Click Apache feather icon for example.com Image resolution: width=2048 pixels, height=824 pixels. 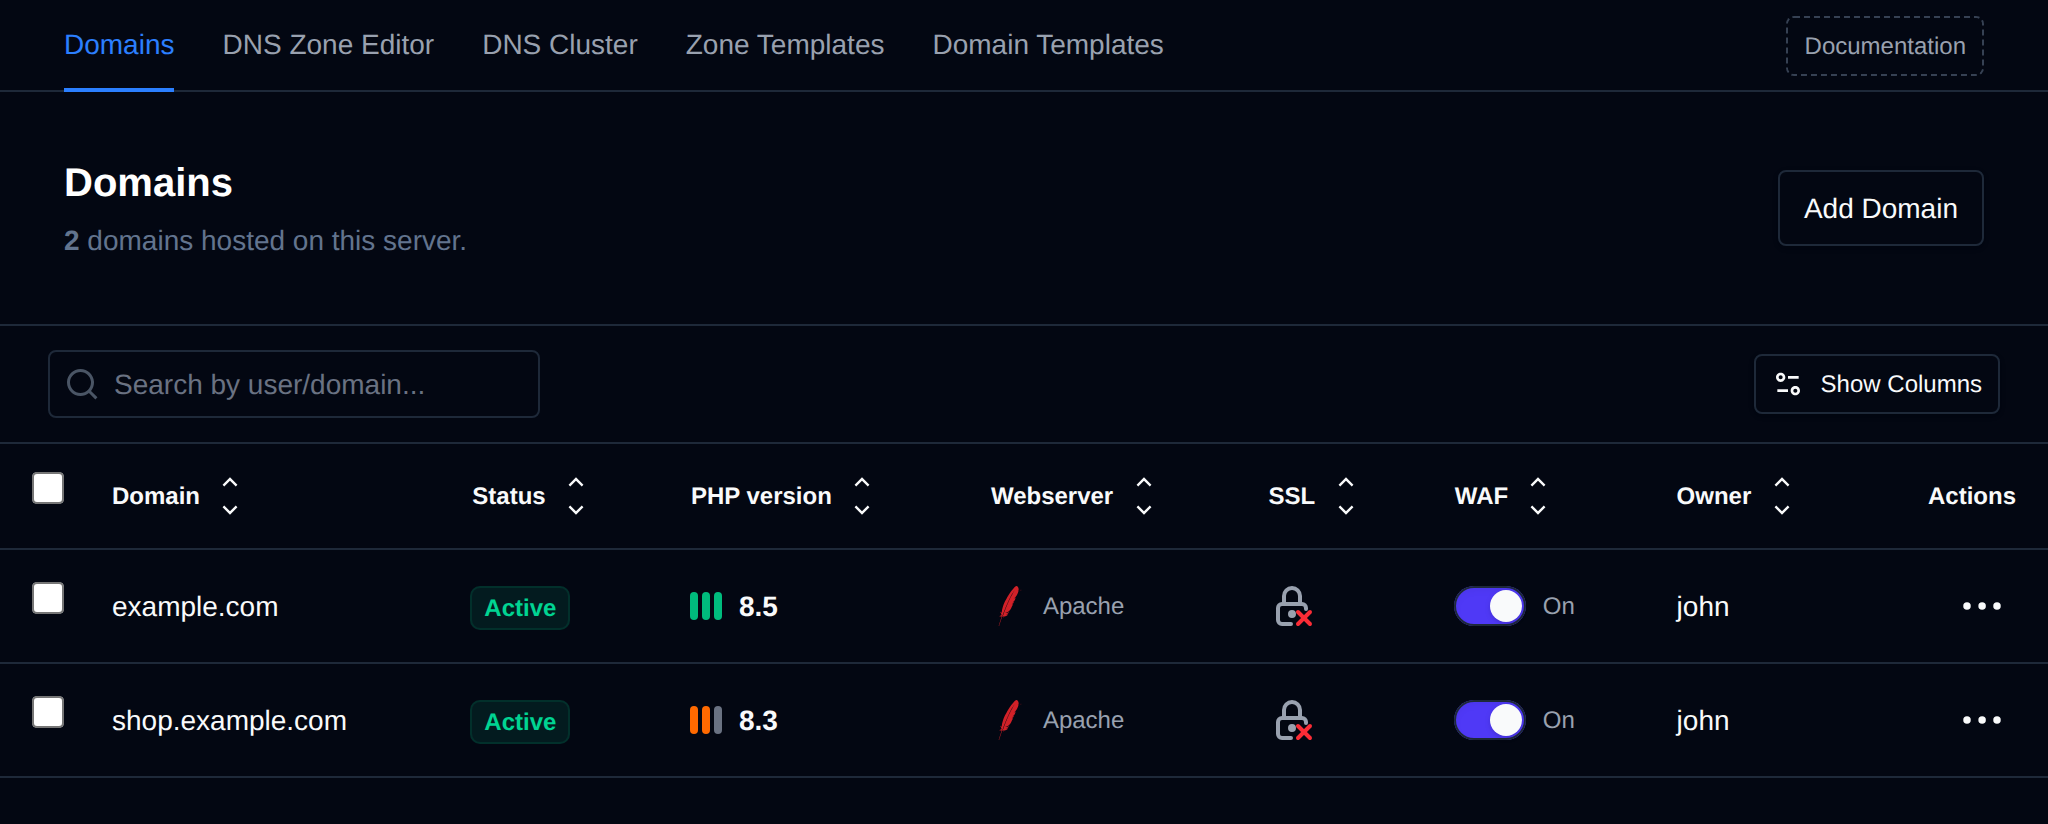(x=1010, y=605)
